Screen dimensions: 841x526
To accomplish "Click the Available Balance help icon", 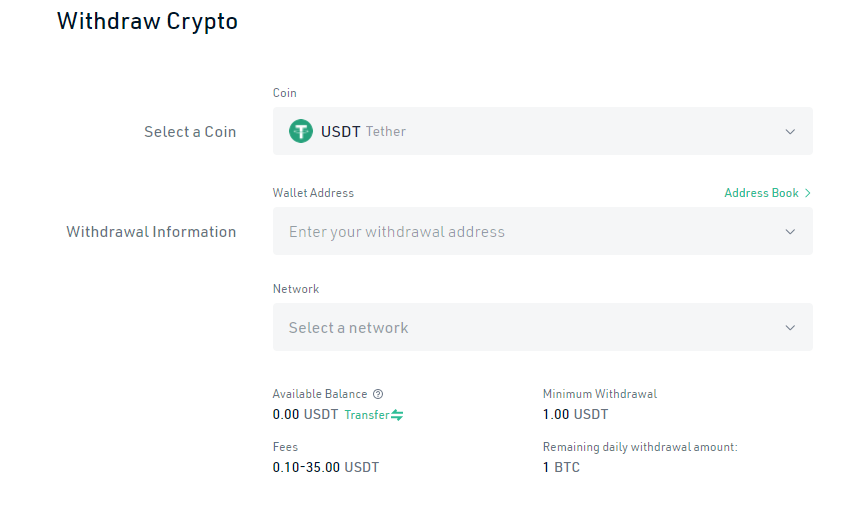I will coord(378,394).
